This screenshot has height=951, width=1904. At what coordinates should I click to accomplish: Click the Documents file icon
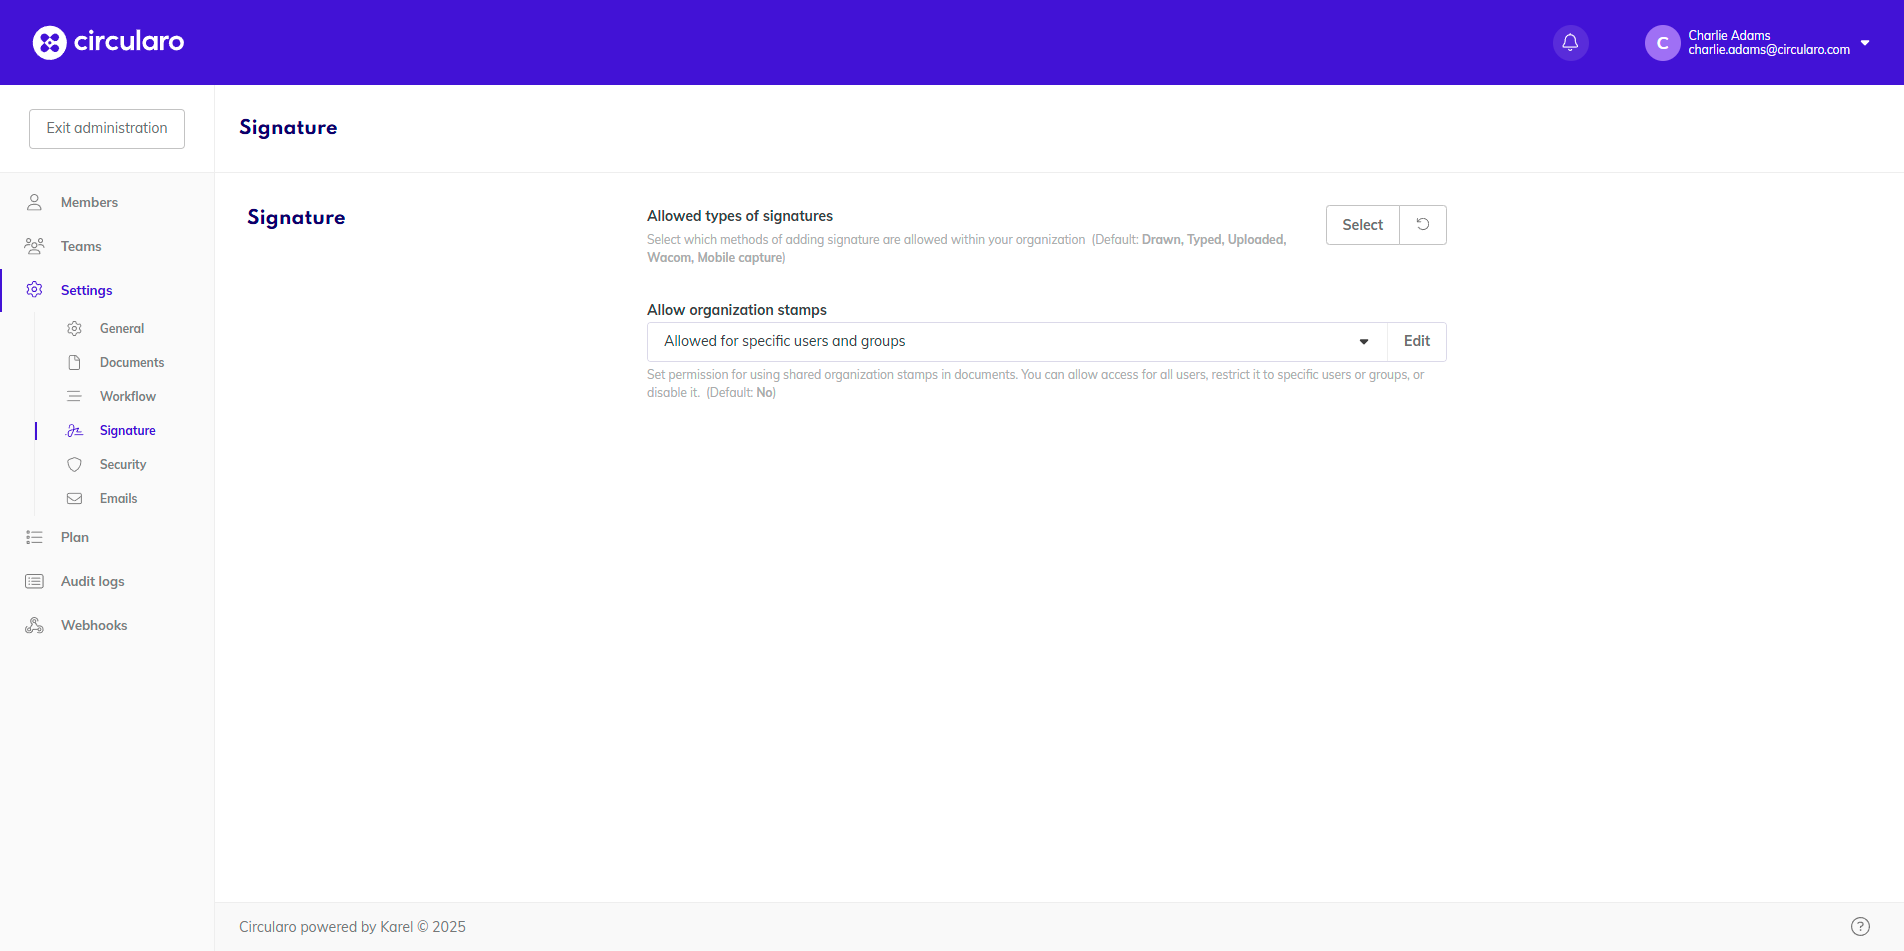pyautogui.click(x=74, y=362)
